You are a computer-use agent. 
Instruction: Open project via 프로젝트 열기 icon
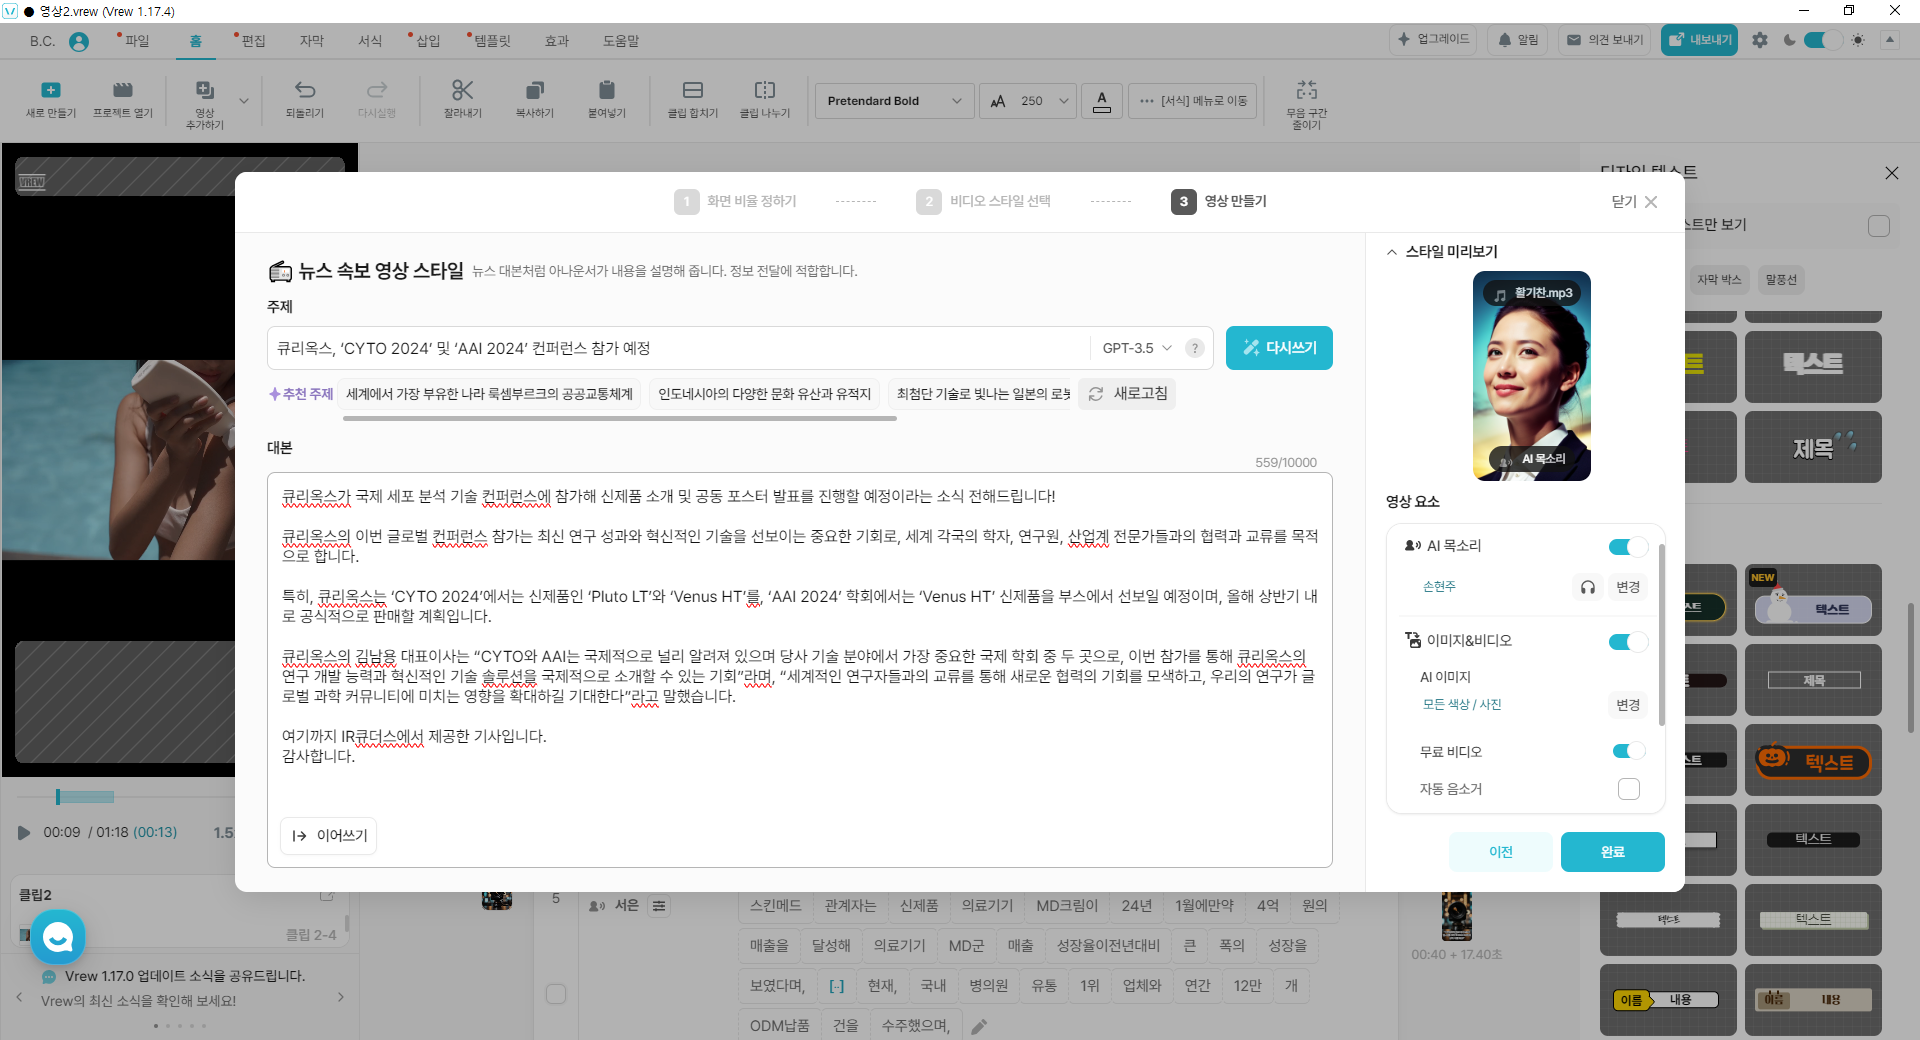(x=123, y=90)
